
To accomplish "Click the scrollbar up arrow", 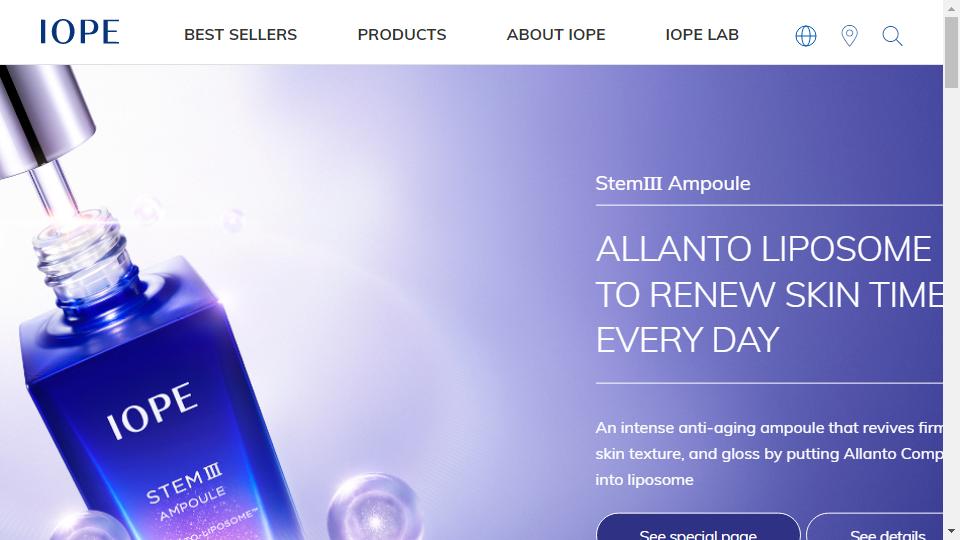I will click(x=951, y=7).
